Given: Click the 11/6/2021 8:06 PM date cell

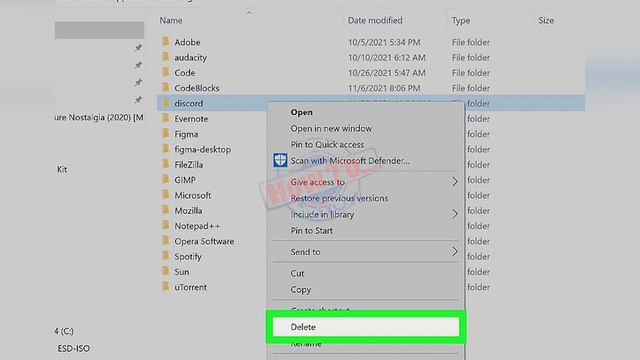Looking at the screenshot, I should 384,88.
